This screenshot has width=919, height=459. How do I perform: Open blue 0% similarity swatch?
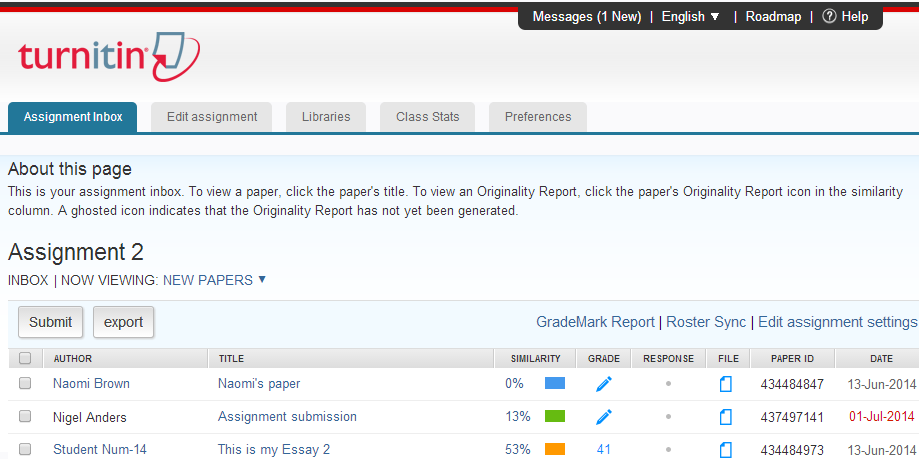point(554,383)
